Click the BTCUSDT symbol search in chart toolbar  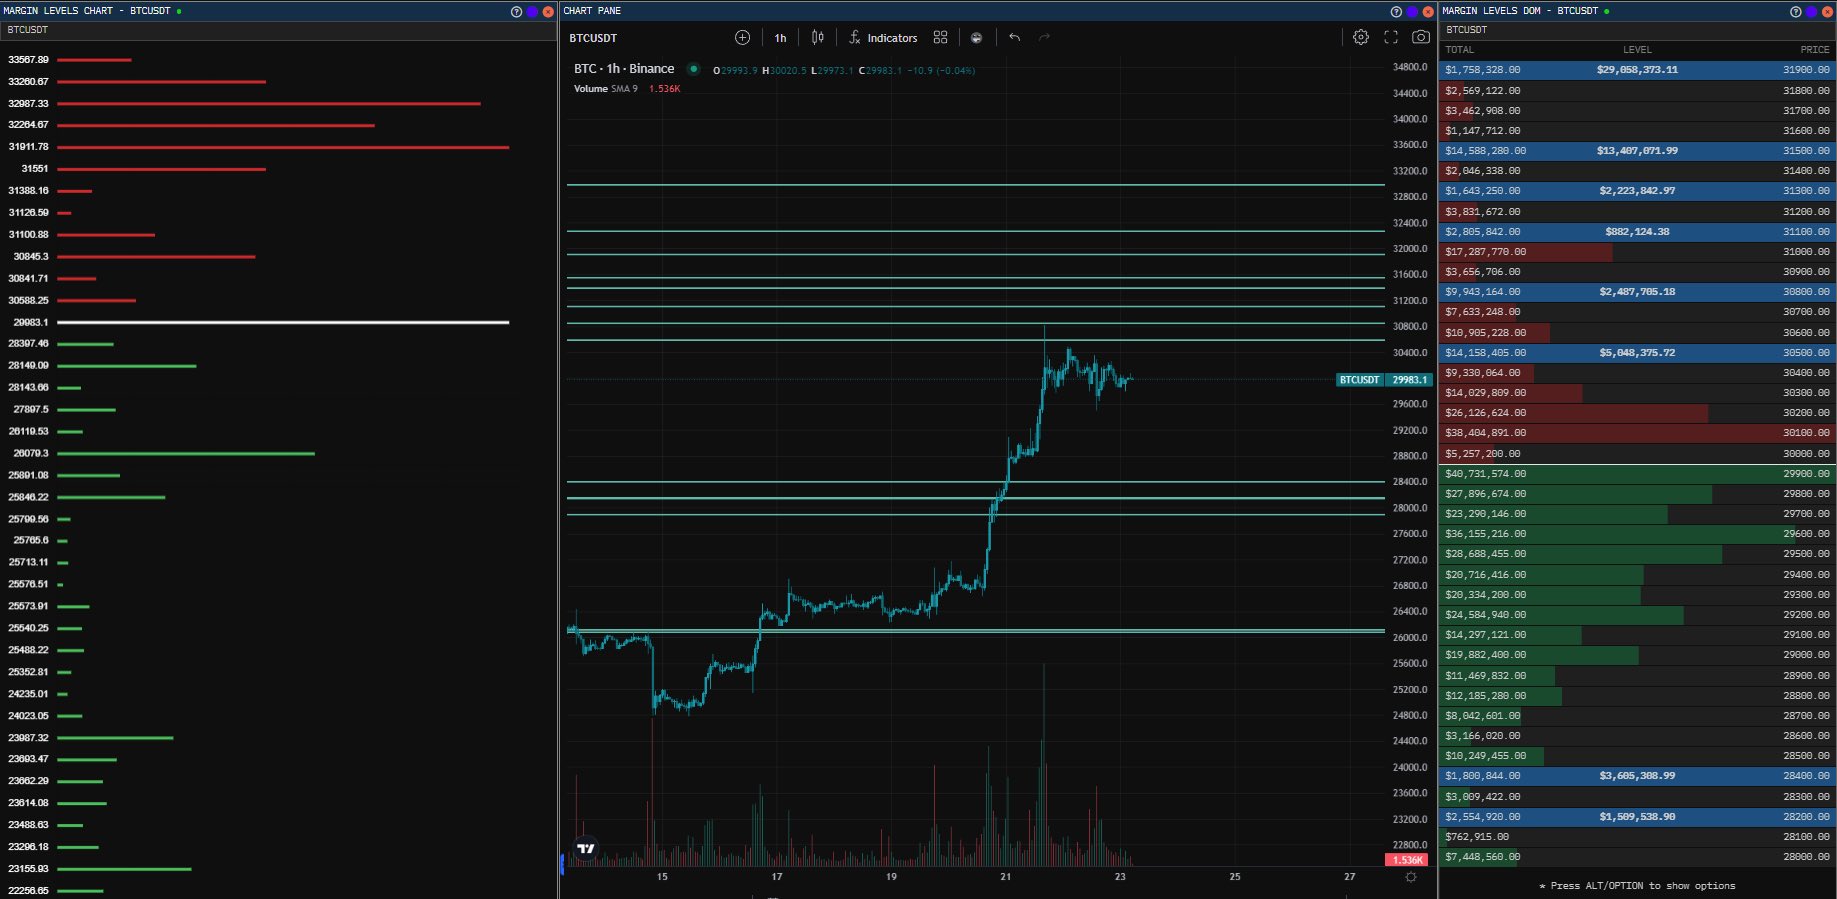[x=593, y=38]
